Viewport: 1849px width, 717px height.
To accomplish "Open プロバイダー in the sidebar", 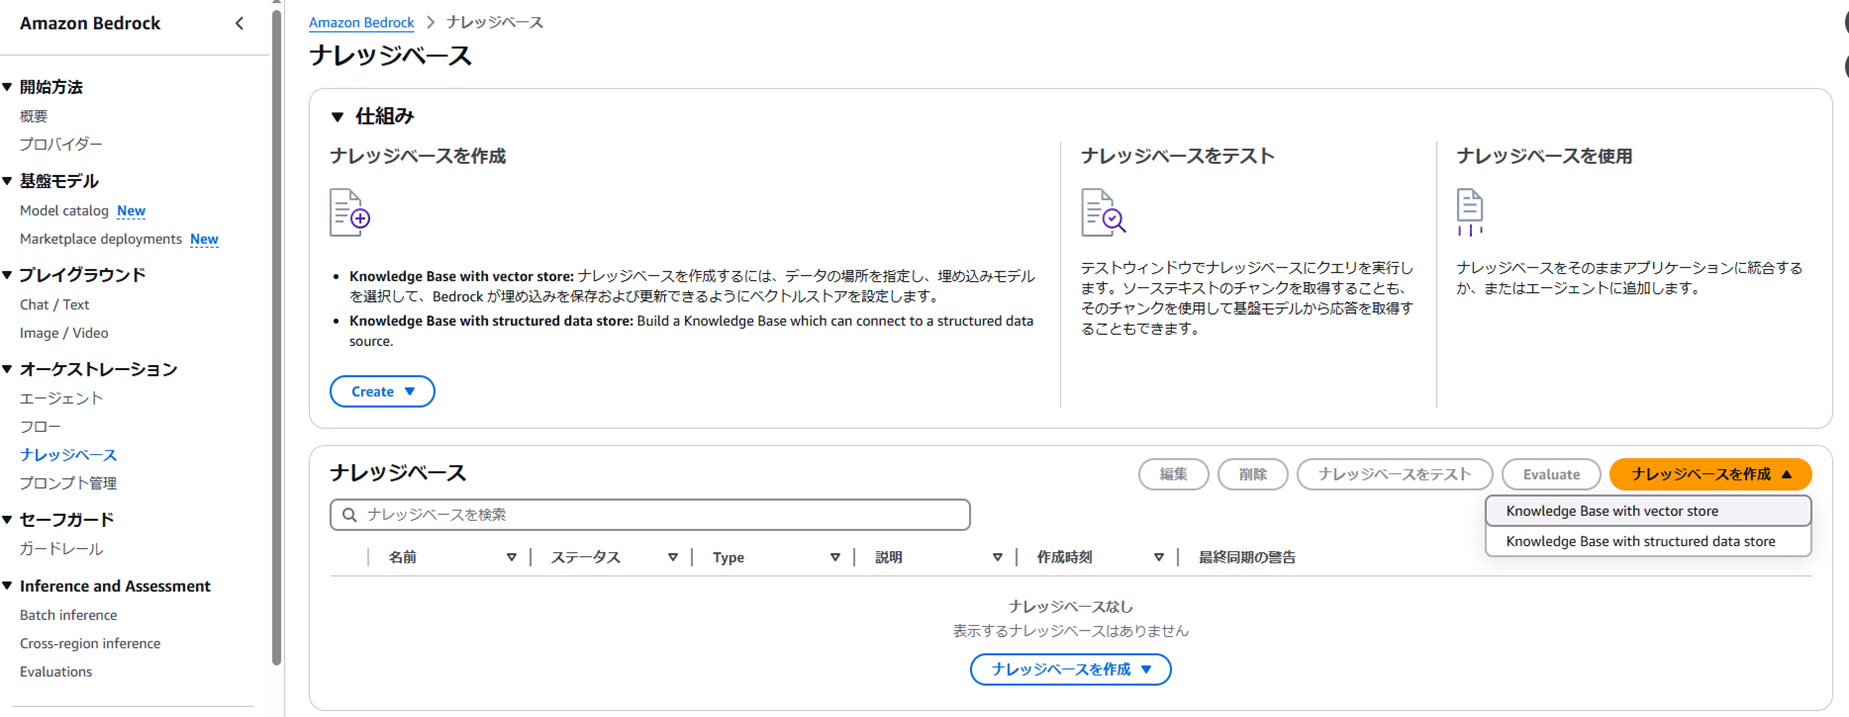I will 61,144.
